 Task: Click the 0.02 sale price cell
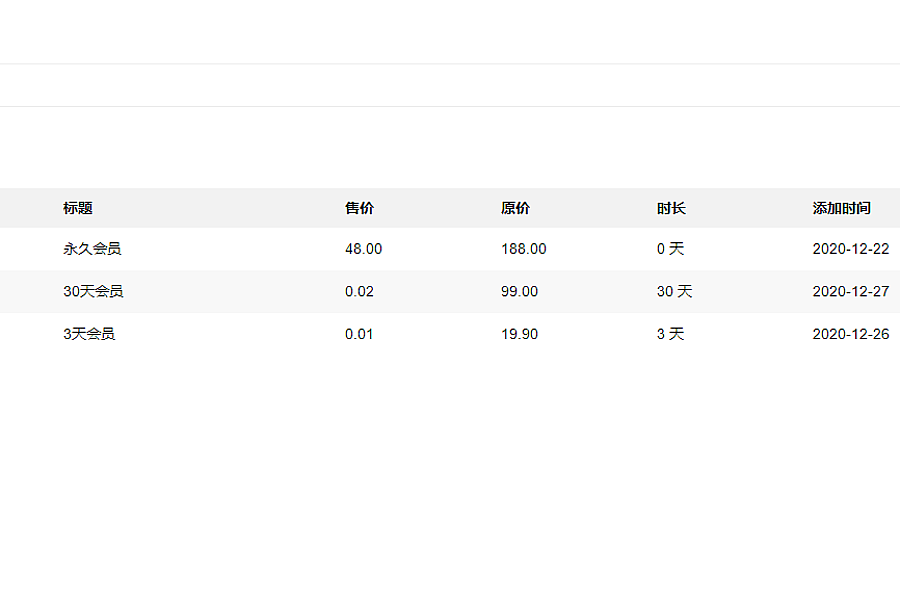pyautogui.click(x=359, y=291)
